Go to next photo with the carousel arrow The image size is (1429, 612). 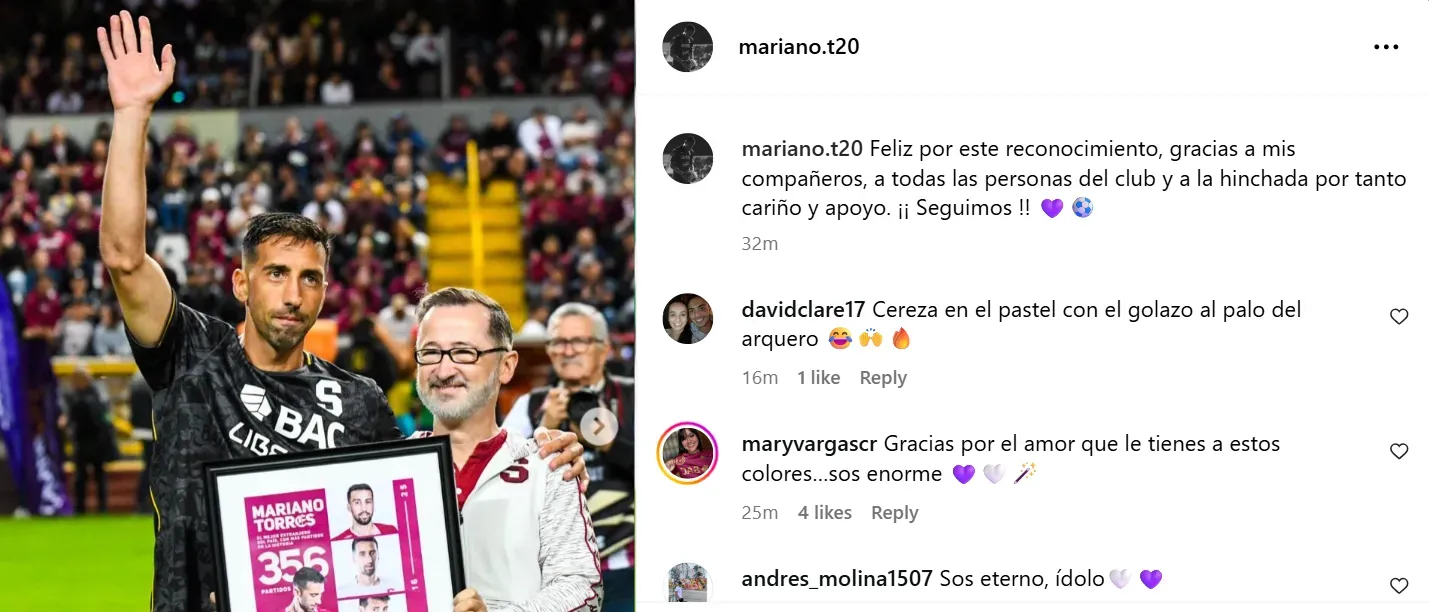coord(598,427)
